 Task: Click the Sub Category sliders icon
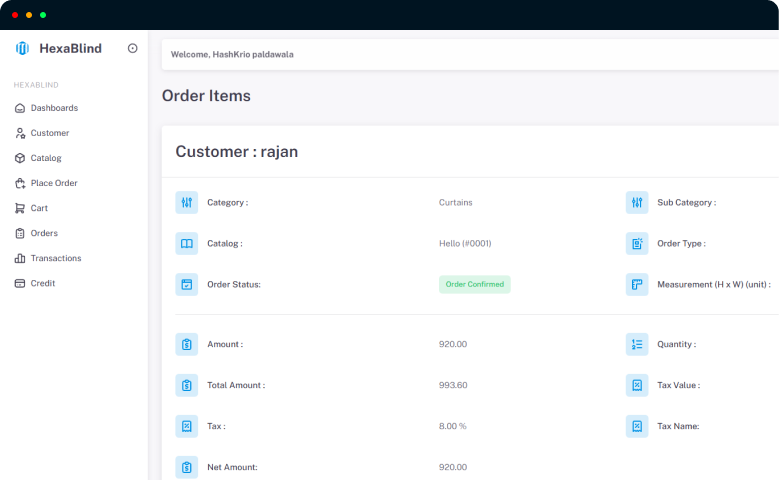(637, 203)
